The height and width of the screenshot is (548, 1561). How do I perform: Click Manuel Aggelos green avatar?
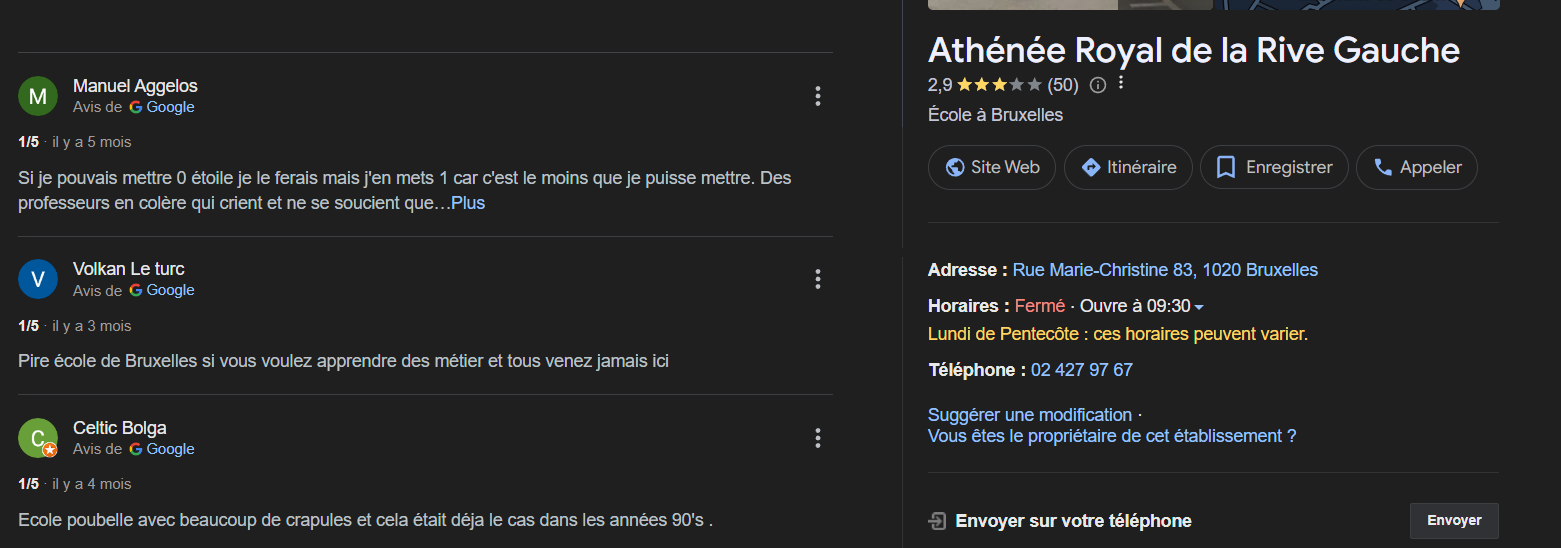pos(38,96)
